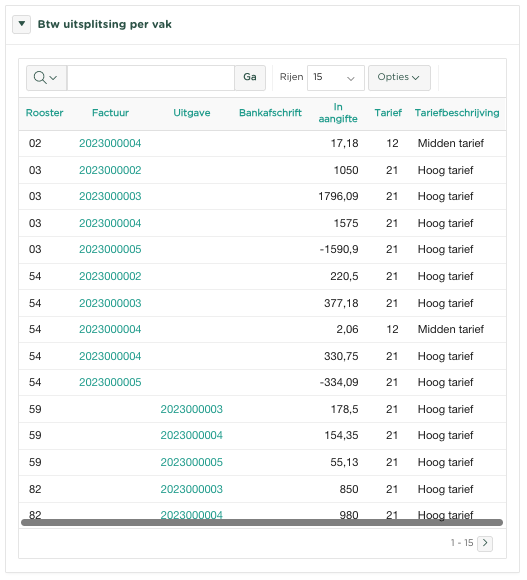This screenshot has width=527, height=580.
Task: Open factuur 2023000002 with amount 1050
Action: click(x=110, y=170)
